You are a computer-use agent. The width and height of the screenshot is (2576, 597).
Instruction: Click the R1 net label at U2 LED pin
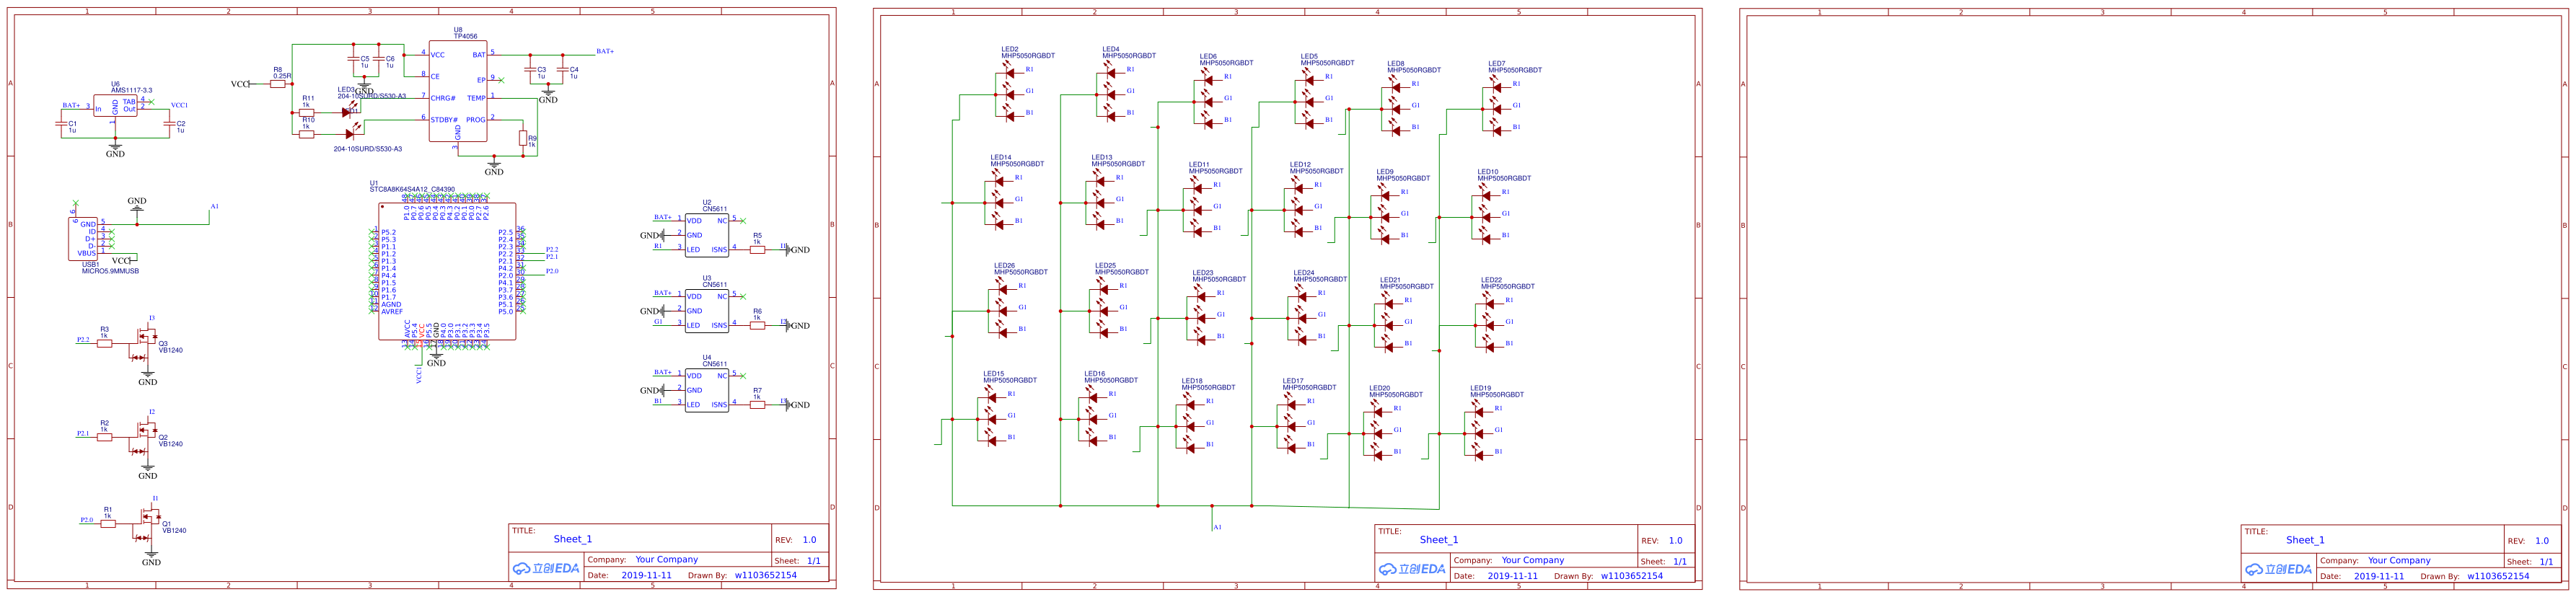pyautogui.click(x=658, y=246)
